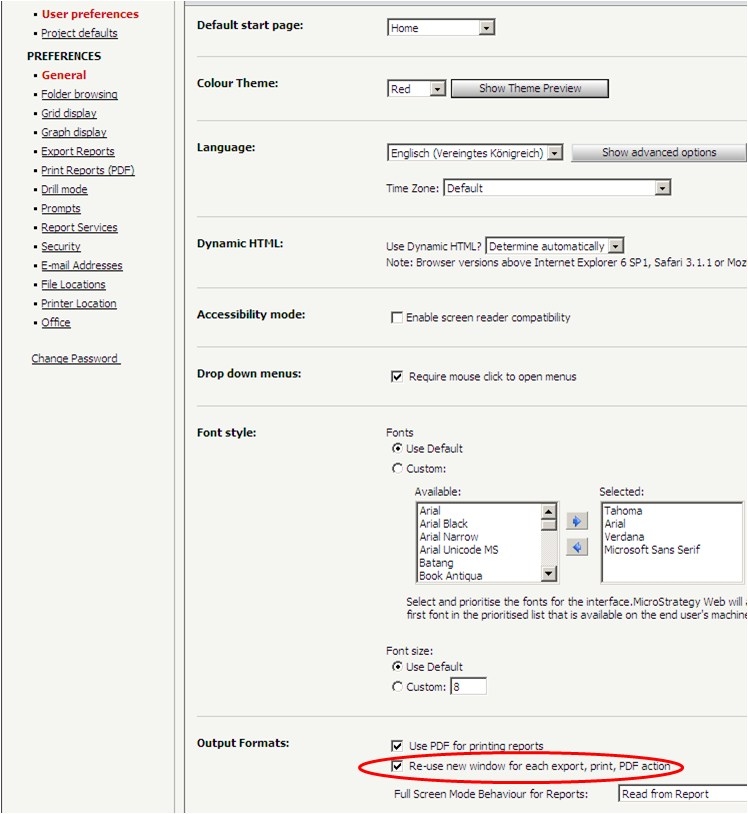Image resolution: width=748 pixels, height=814 pixels.
Task: Go to General preferences
Action: pyautogui.click(x=64, y=75)
